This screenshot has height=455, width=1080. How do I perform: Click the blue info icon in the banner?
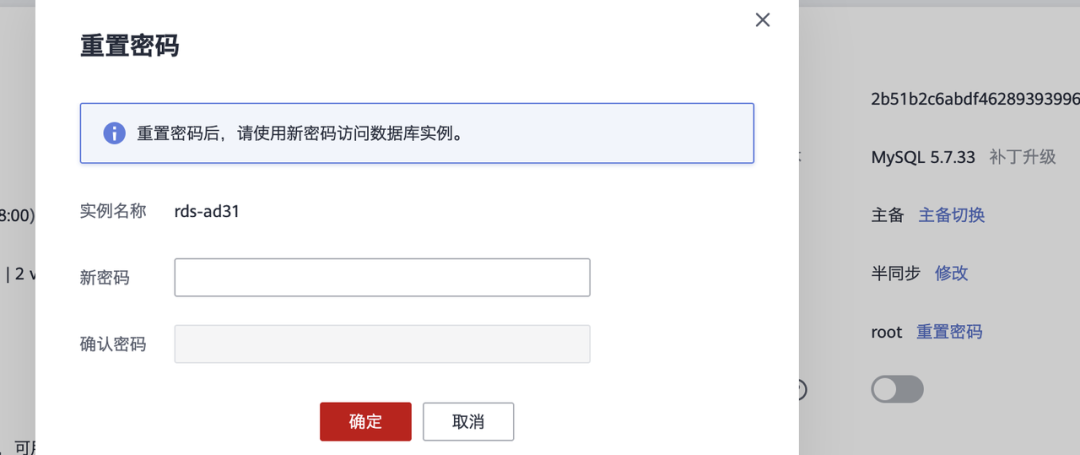tap(114, 133)
